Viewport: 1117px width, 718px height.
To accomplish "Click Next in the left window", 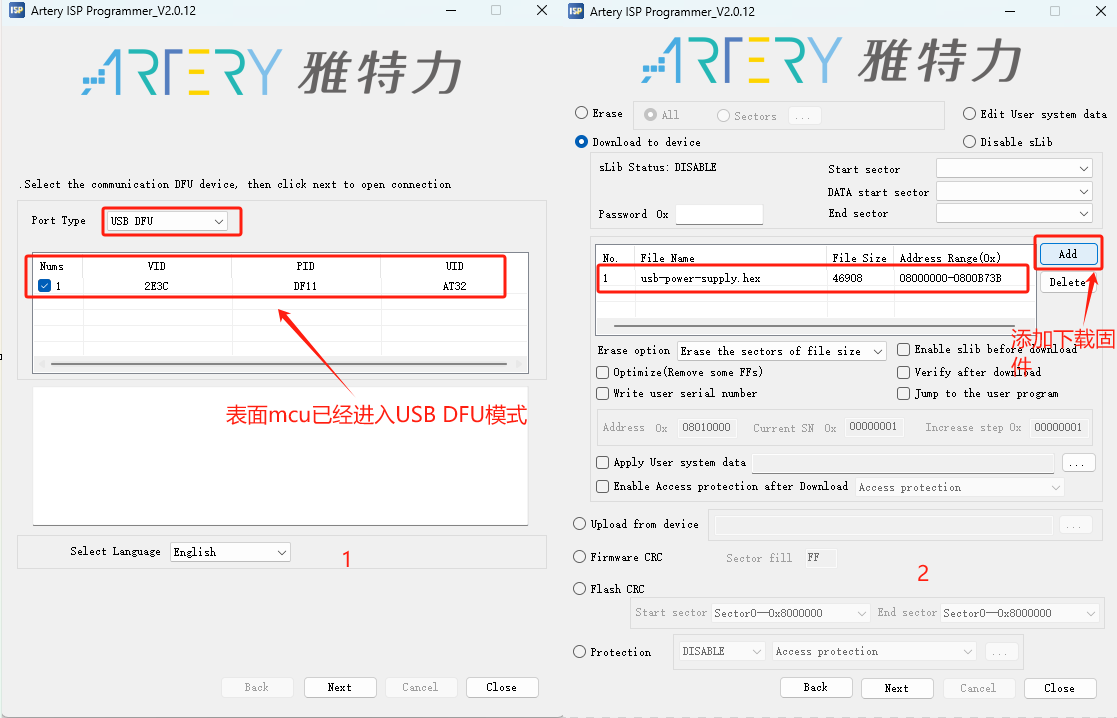I will click(340, 687).
